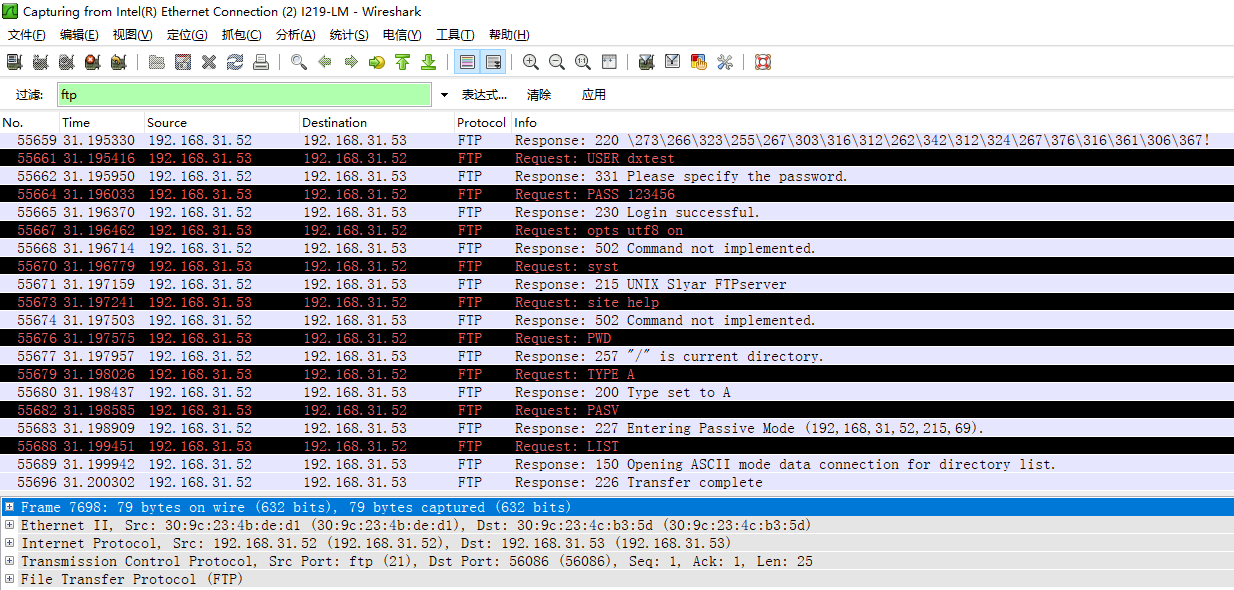Go back in packet history arrow
1234x590 pixels.
(325, 62)
